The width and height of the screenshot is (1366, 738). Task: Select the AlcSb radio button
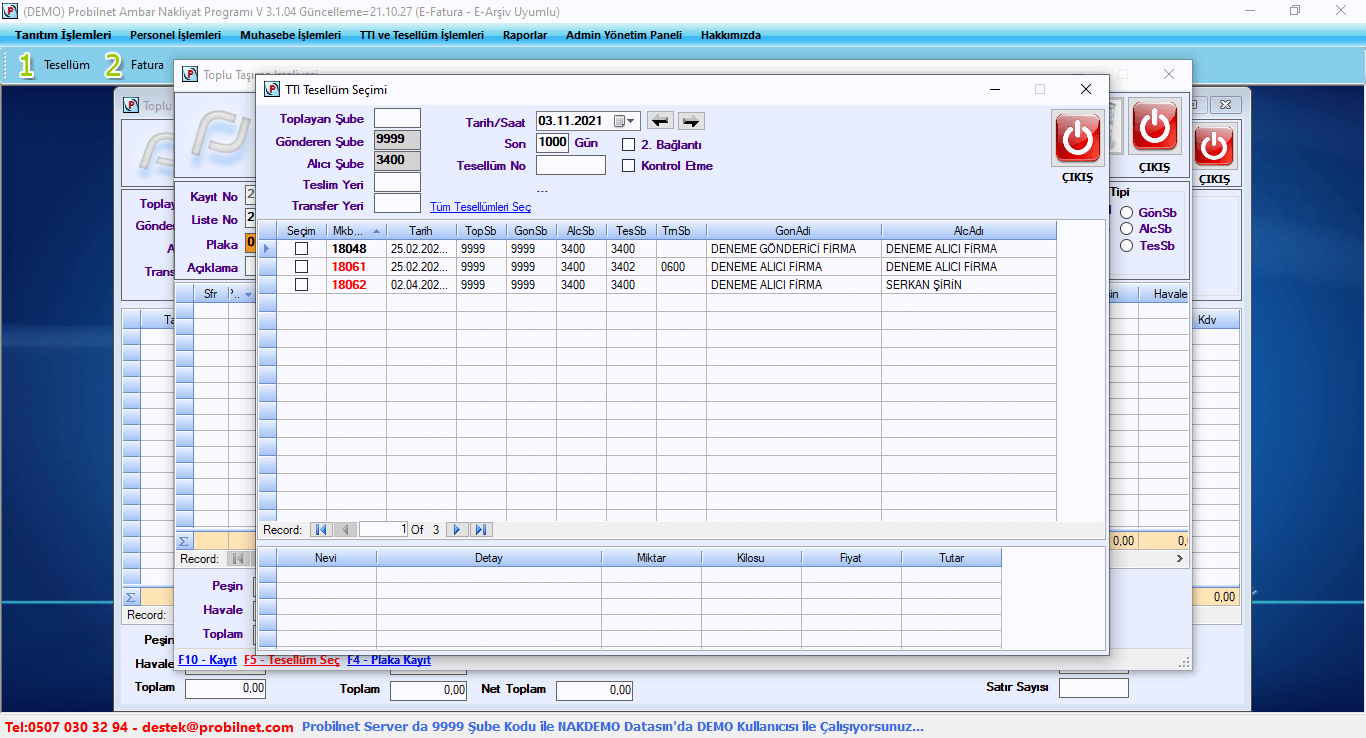tap(1126, 229)
